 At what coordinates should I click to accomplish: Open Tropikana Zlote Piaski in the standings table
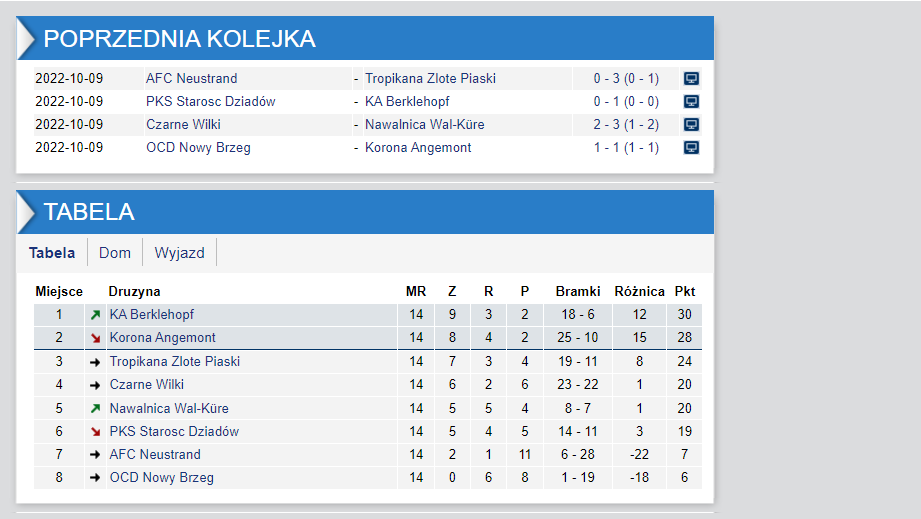(x=174, y=361)
